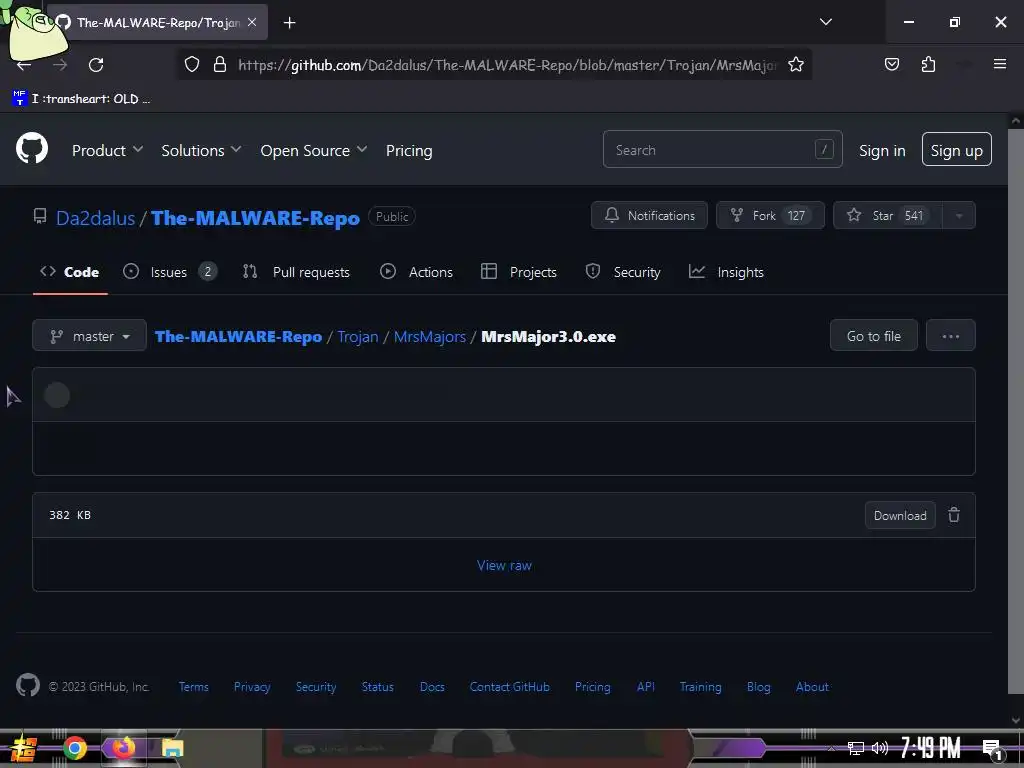The height and width of the screenshot is (768, 1024).
Task: Expand the Product menu
Action: click(107, 150)
